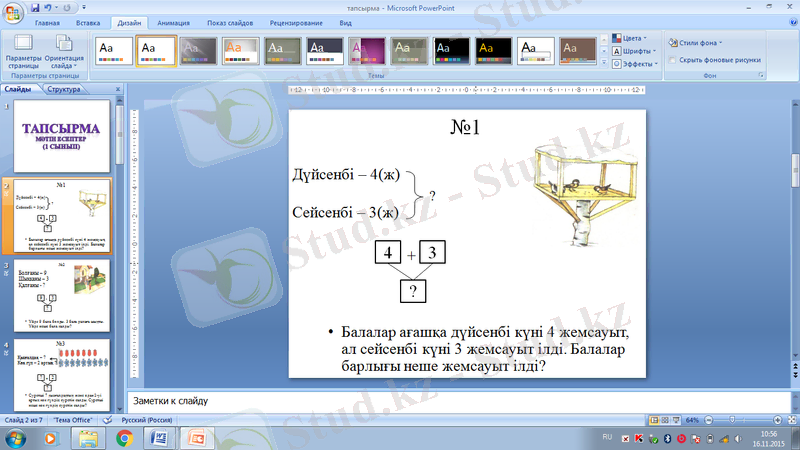Apply the brown theme thumbnail
The width and height of the screenshot is (800, 450).
[x=578, y=51]
